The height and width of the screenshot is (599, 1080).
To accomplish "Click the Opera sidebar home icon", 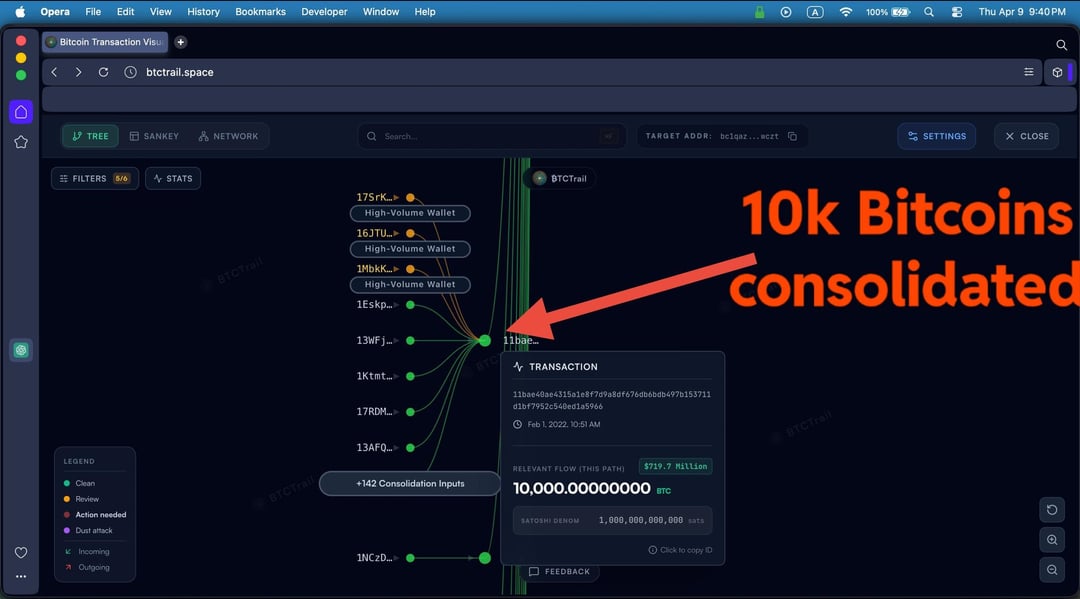I will pyautogui.click(x=21, y=112).
